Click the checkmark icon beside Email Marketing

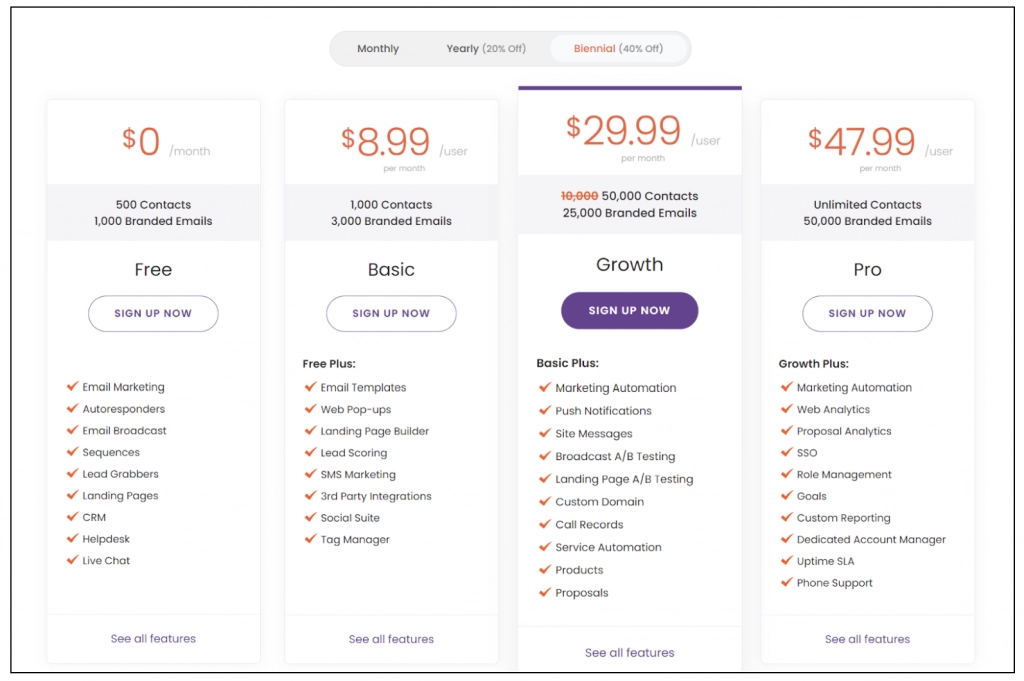click(x=72, y=386)
